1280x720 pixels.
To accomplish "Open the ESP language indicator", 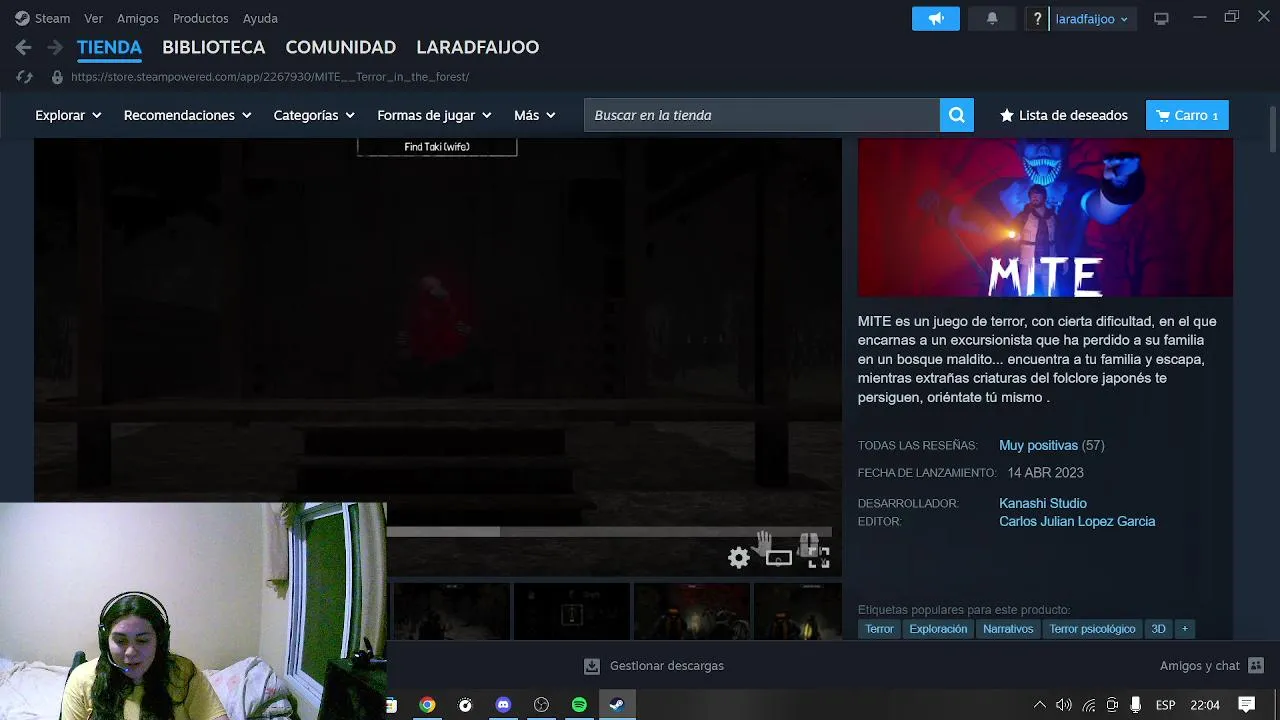I will 1165,705.
